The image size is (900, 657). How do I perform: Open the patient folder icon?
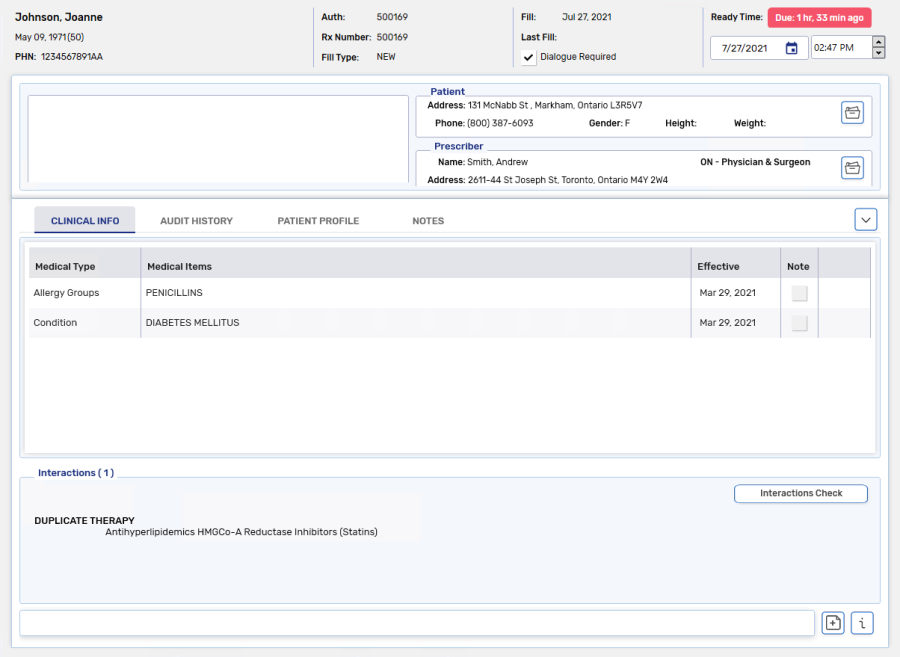pyautogui.click(x=852, y=113)
